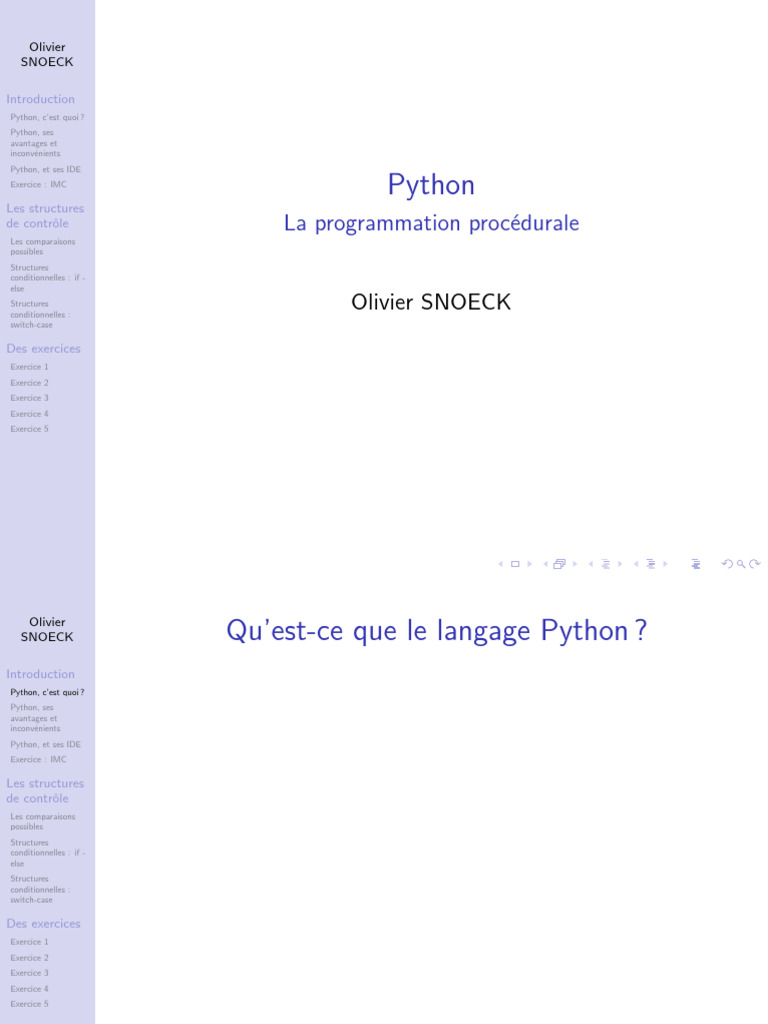Image resolution: width=768 pixels, height=1024 pixels.
Task: Open "Structures conditionnelles : switch-case" in title slide sidebar
Action: 40,314
